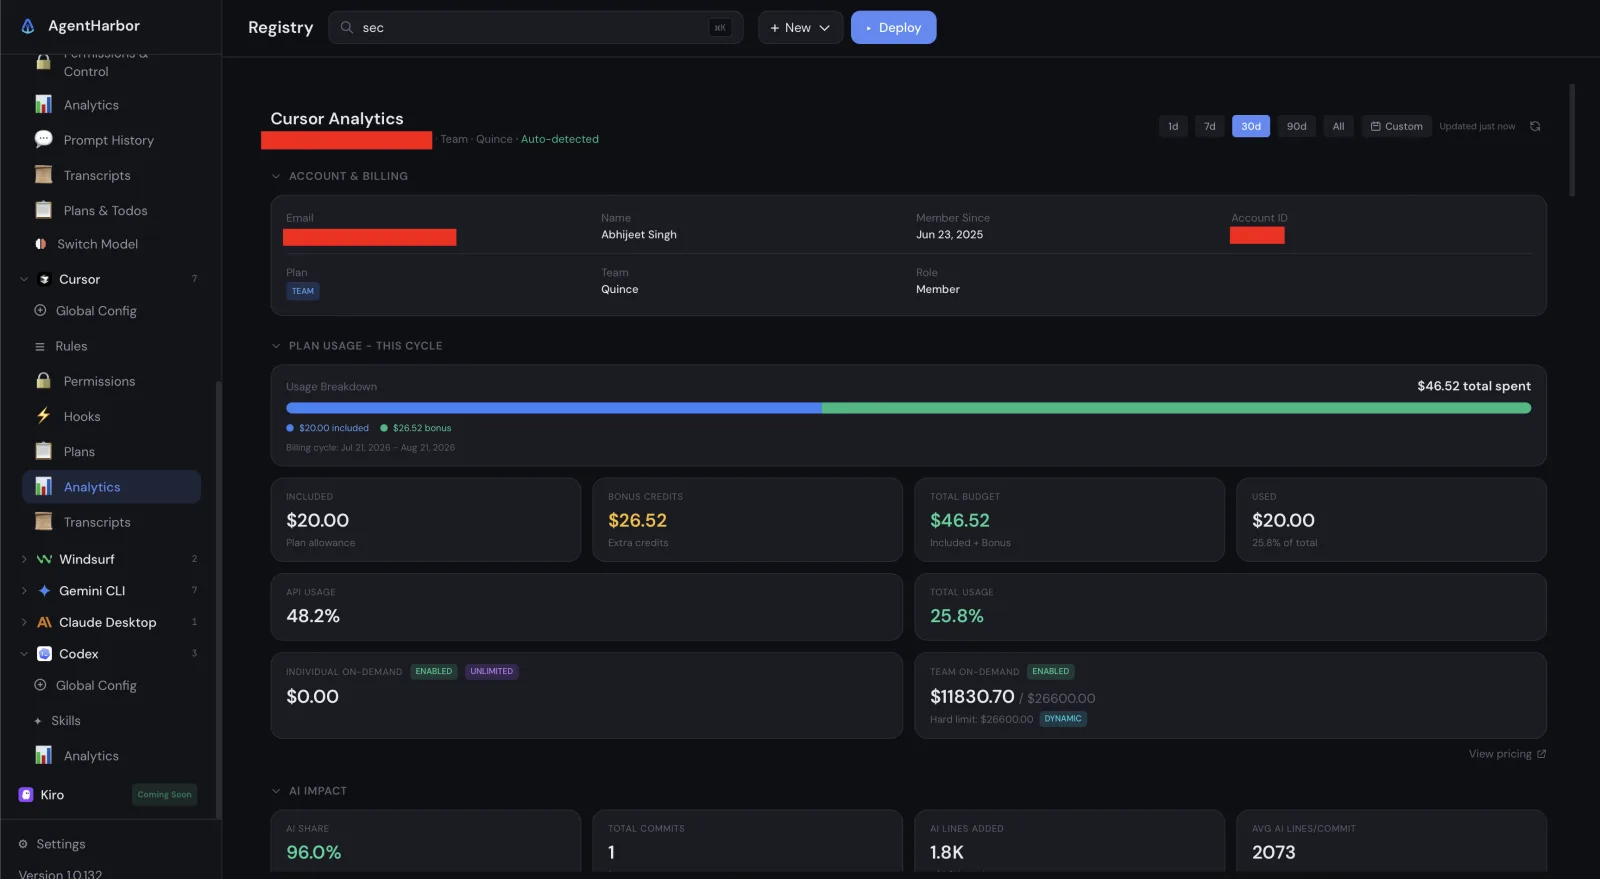Viewport: 1600px width, 879px height.
Task: Collapse the Codex tree section
Action: [24, 654]
